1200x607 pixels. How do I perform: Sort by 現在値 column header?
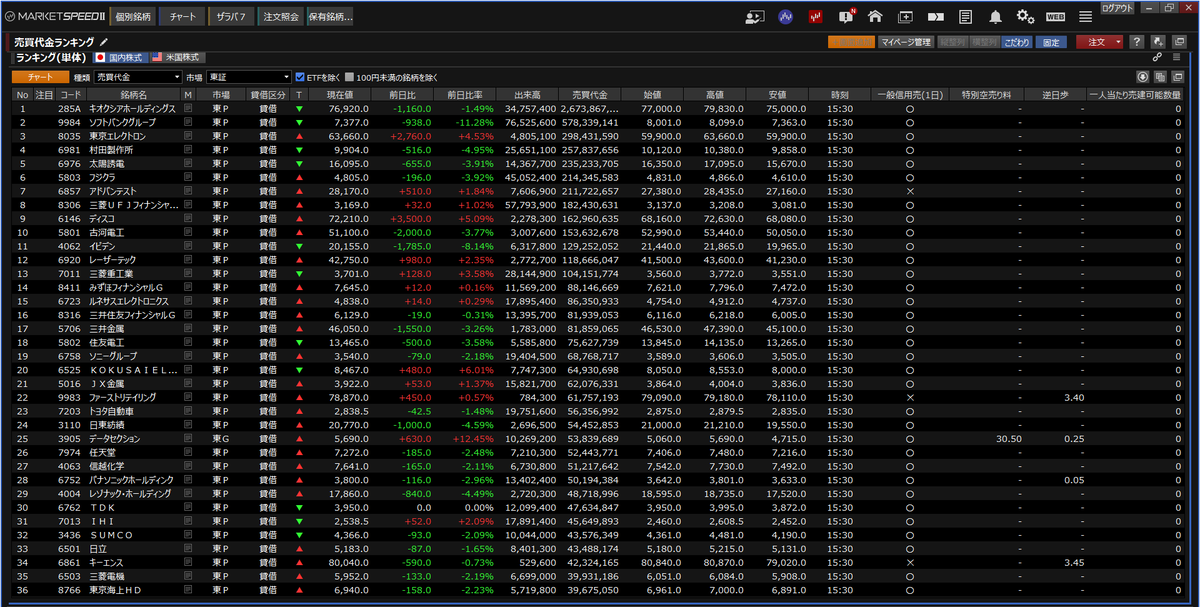[x=341, y=94]
